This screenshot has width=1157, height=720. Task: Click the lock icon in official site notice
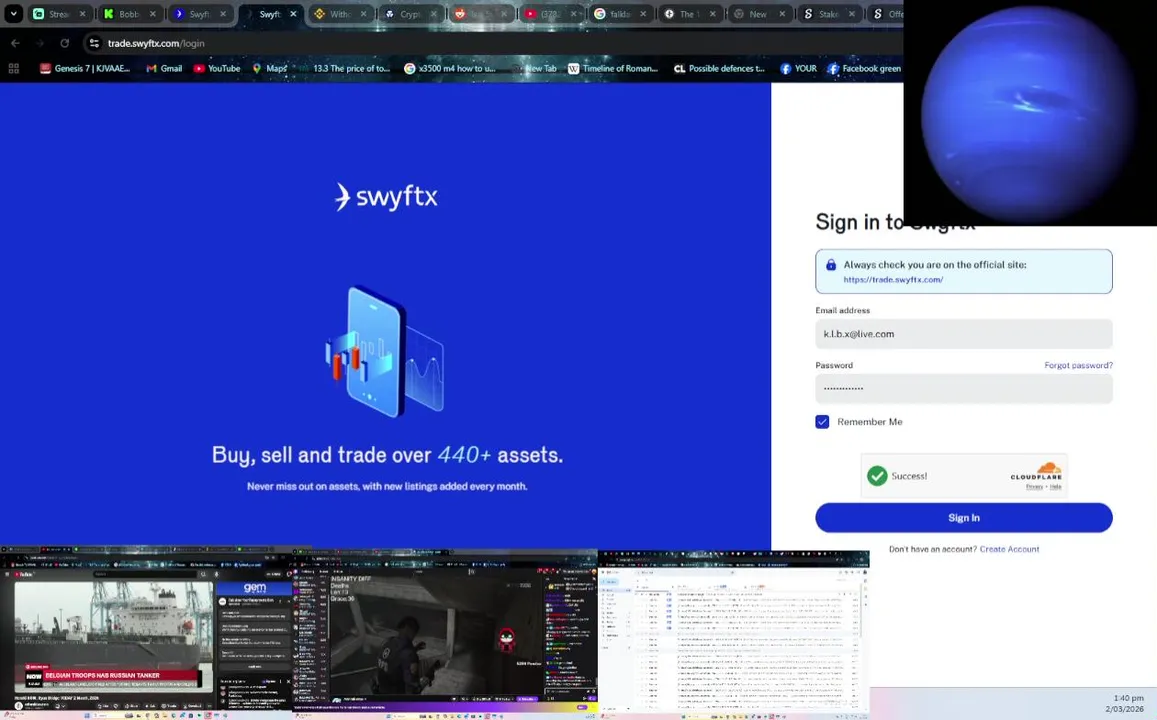[x=831, y=265]
